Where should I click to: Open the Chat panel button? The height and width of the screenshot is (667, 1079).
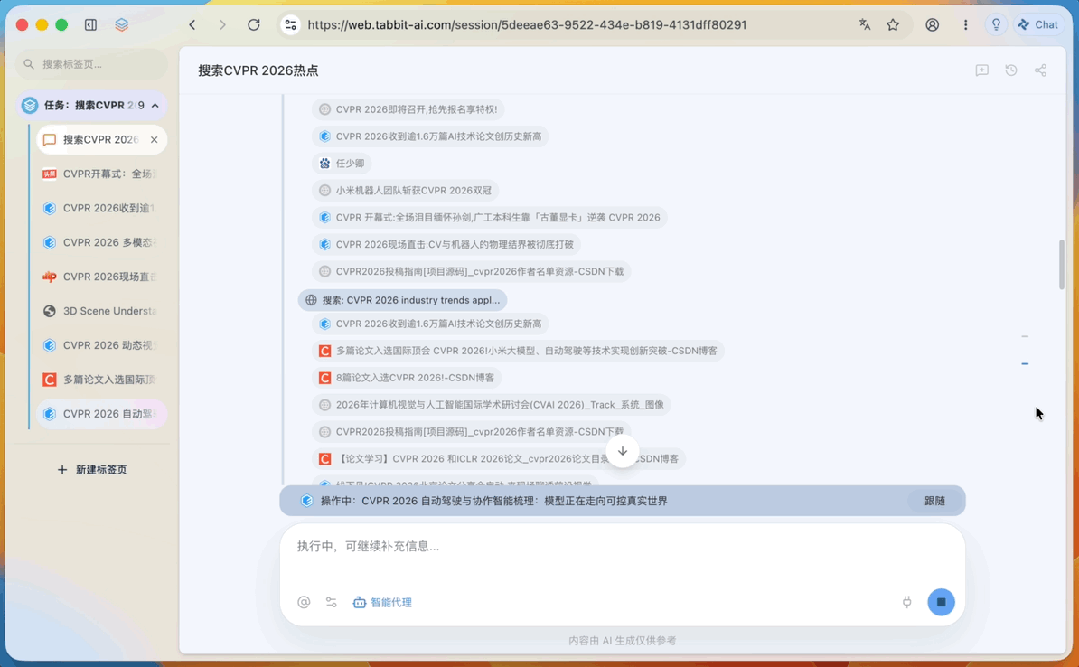(x=1038, y=25)
